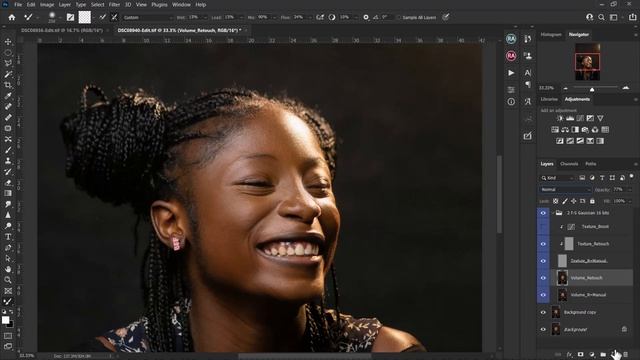This screenshot has height=360, width=640.
Task: Click the foreground color swatch
Action: click(x=5, y=320)
